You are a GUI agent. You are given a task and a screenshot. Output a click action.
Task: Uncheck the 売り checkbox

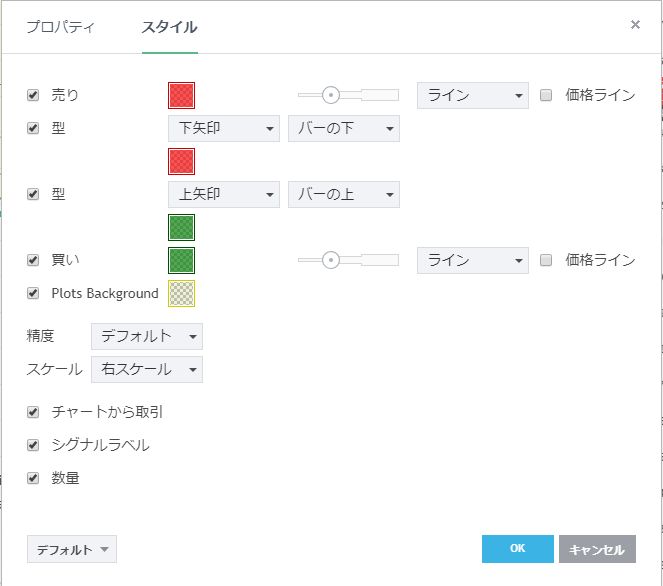click(33, 95)
